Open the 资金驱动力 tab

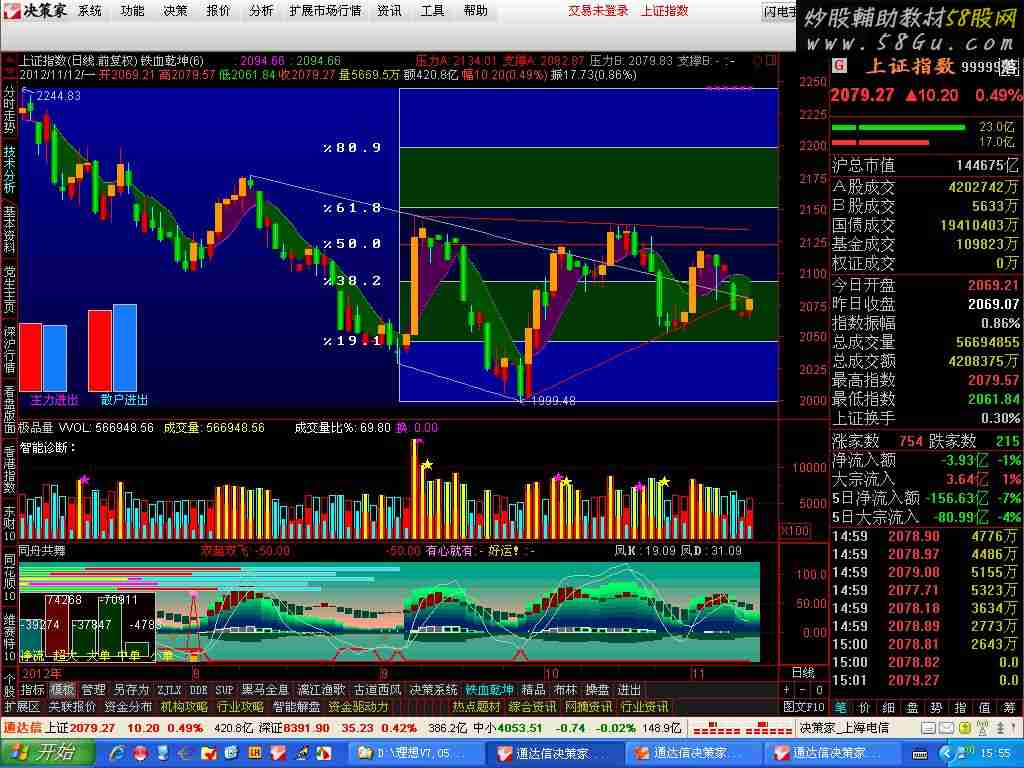(358, 707)
